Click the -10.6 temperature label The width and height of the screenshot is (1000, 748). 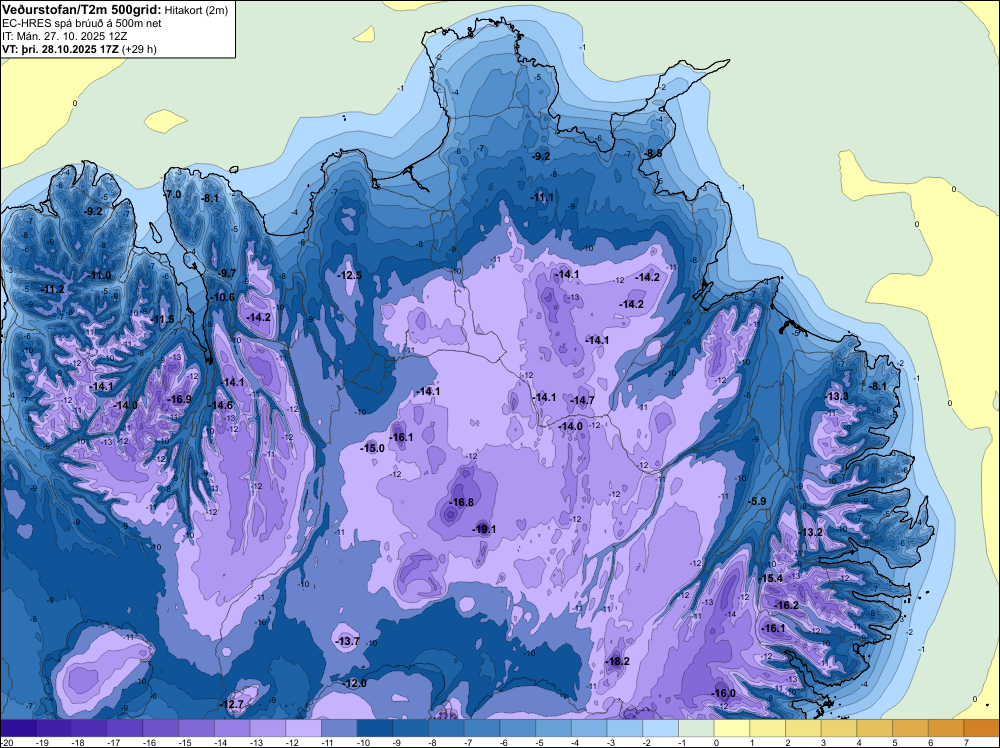click(x=223, y=297)
